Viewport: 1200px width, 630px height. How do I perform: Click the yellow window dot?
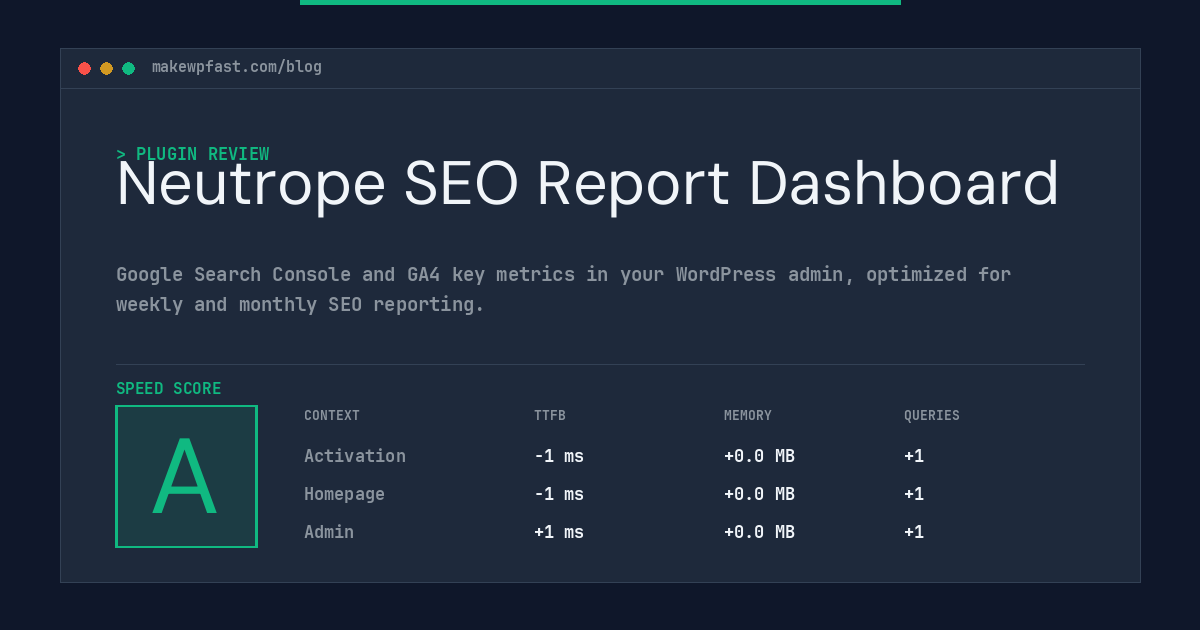click(x=106, y=68)
